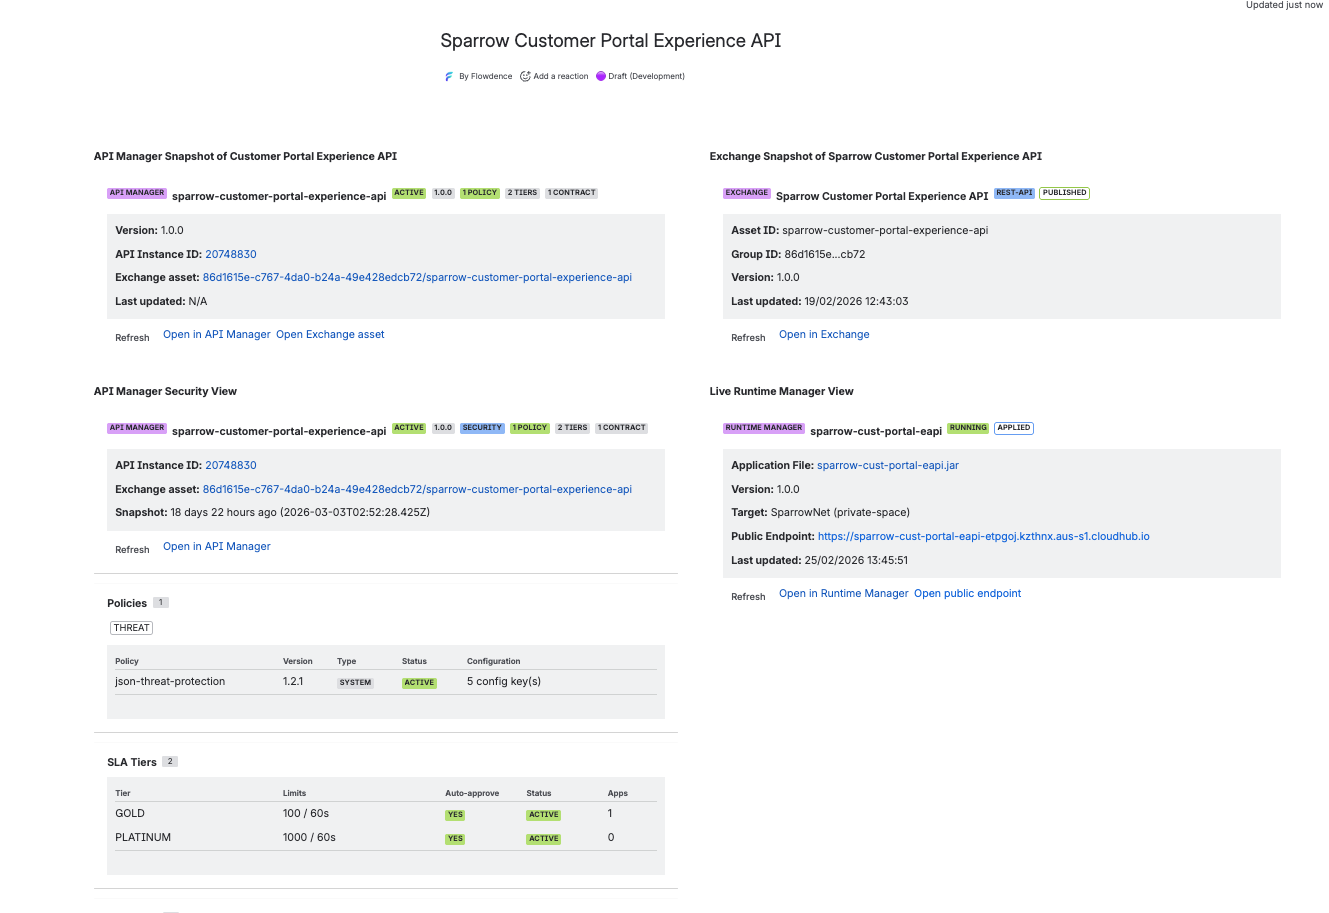
Task: Click the SECURITY badge in the Security View
Action: click(482, 428)
